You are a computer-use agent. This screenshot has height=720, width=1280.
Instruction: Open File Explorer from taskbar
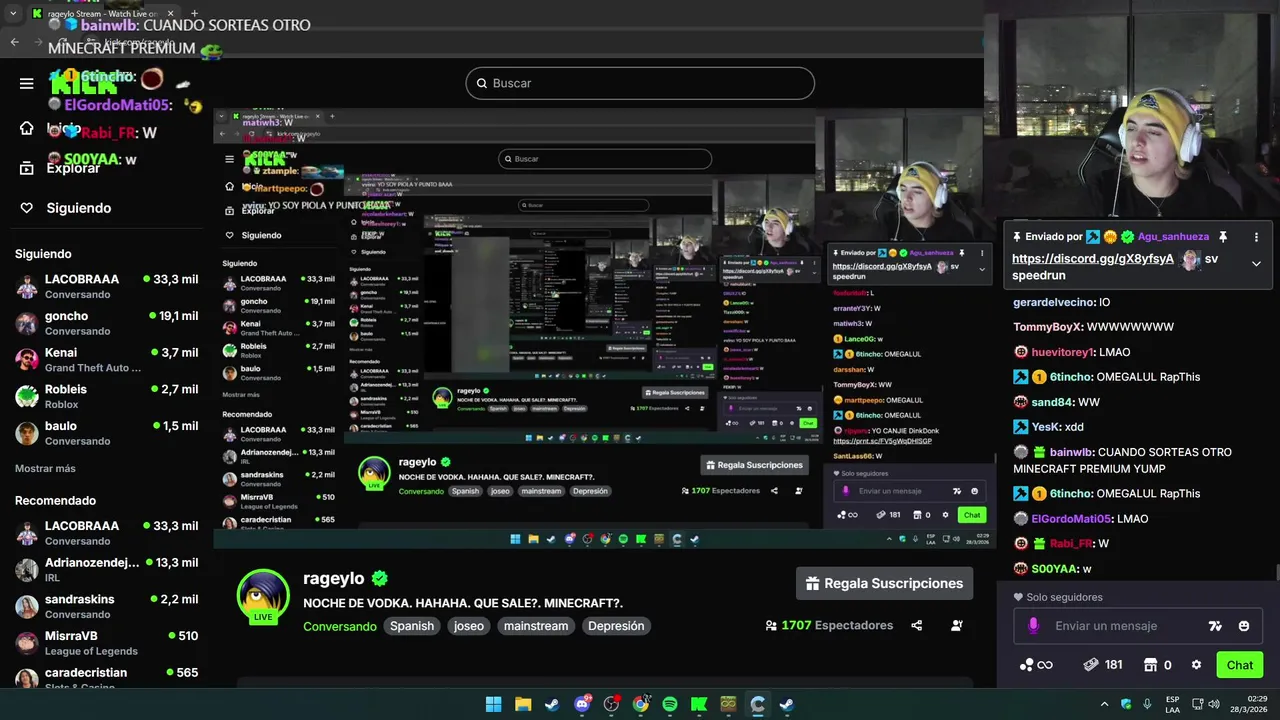coord(523,704)
